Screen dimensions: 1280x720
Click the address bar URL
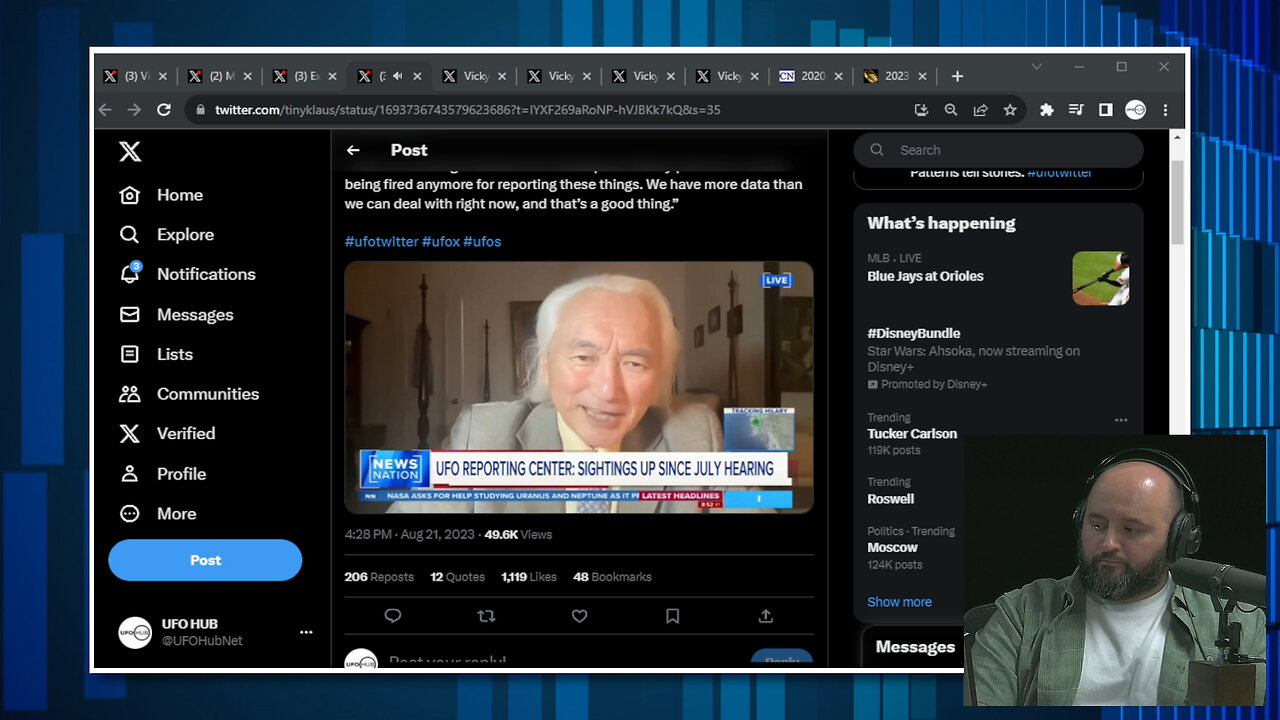tap(467, 110)
